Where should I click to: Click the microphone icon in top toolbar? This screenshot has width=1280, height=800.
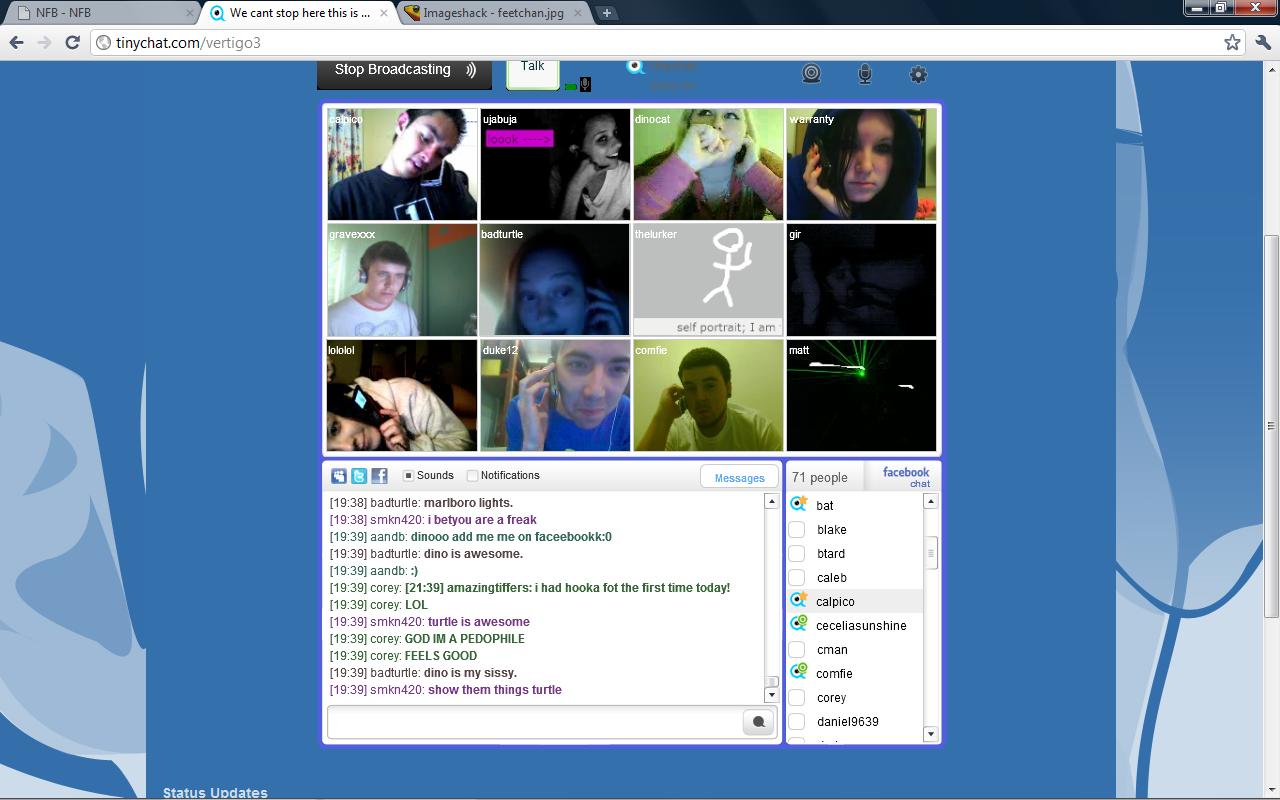coord(865,74)
